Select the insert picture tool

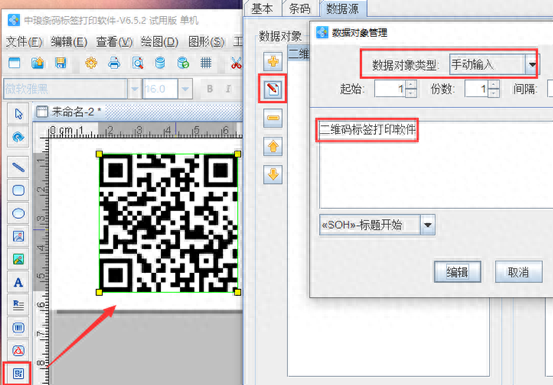[18, 236]
